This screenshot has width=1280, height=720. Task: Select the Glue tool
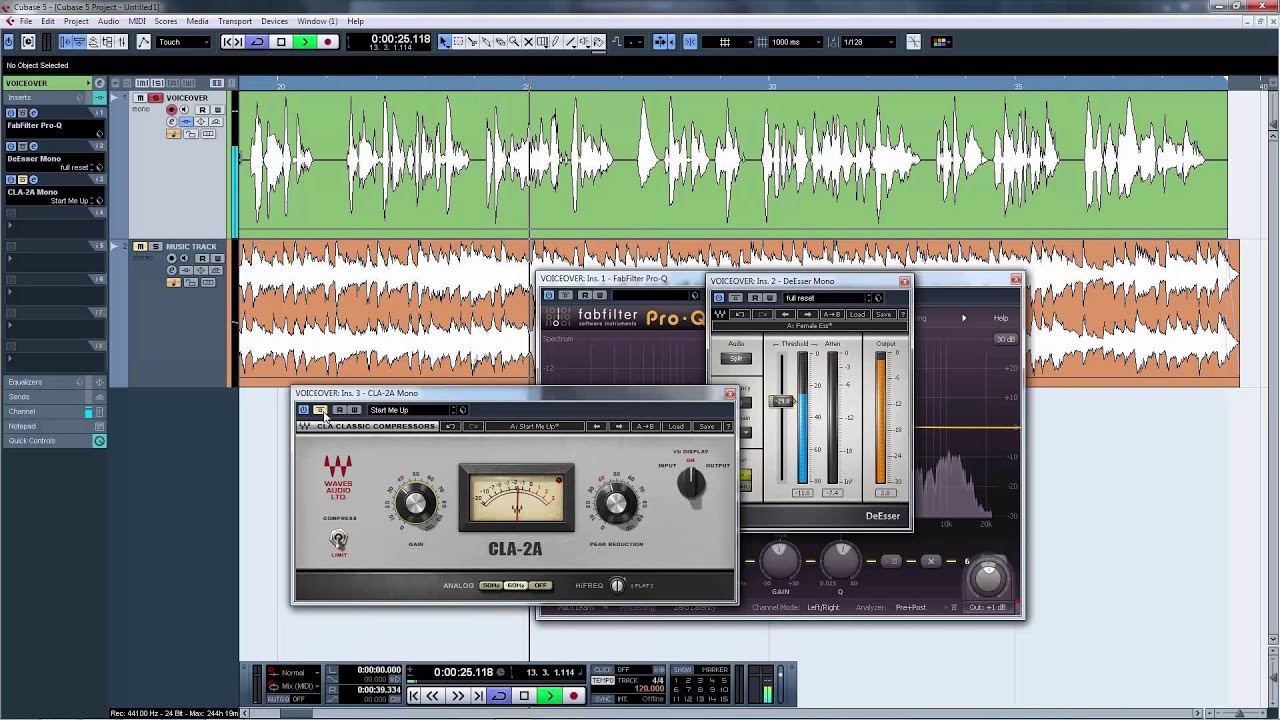click(486, 42)
